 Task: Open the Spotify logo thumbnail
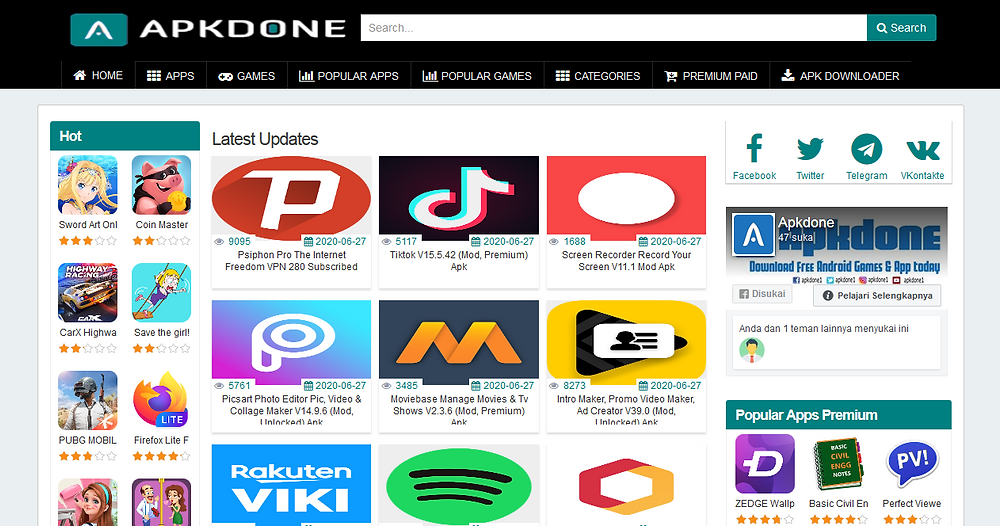pyautogui.click(x=459, y=485)
